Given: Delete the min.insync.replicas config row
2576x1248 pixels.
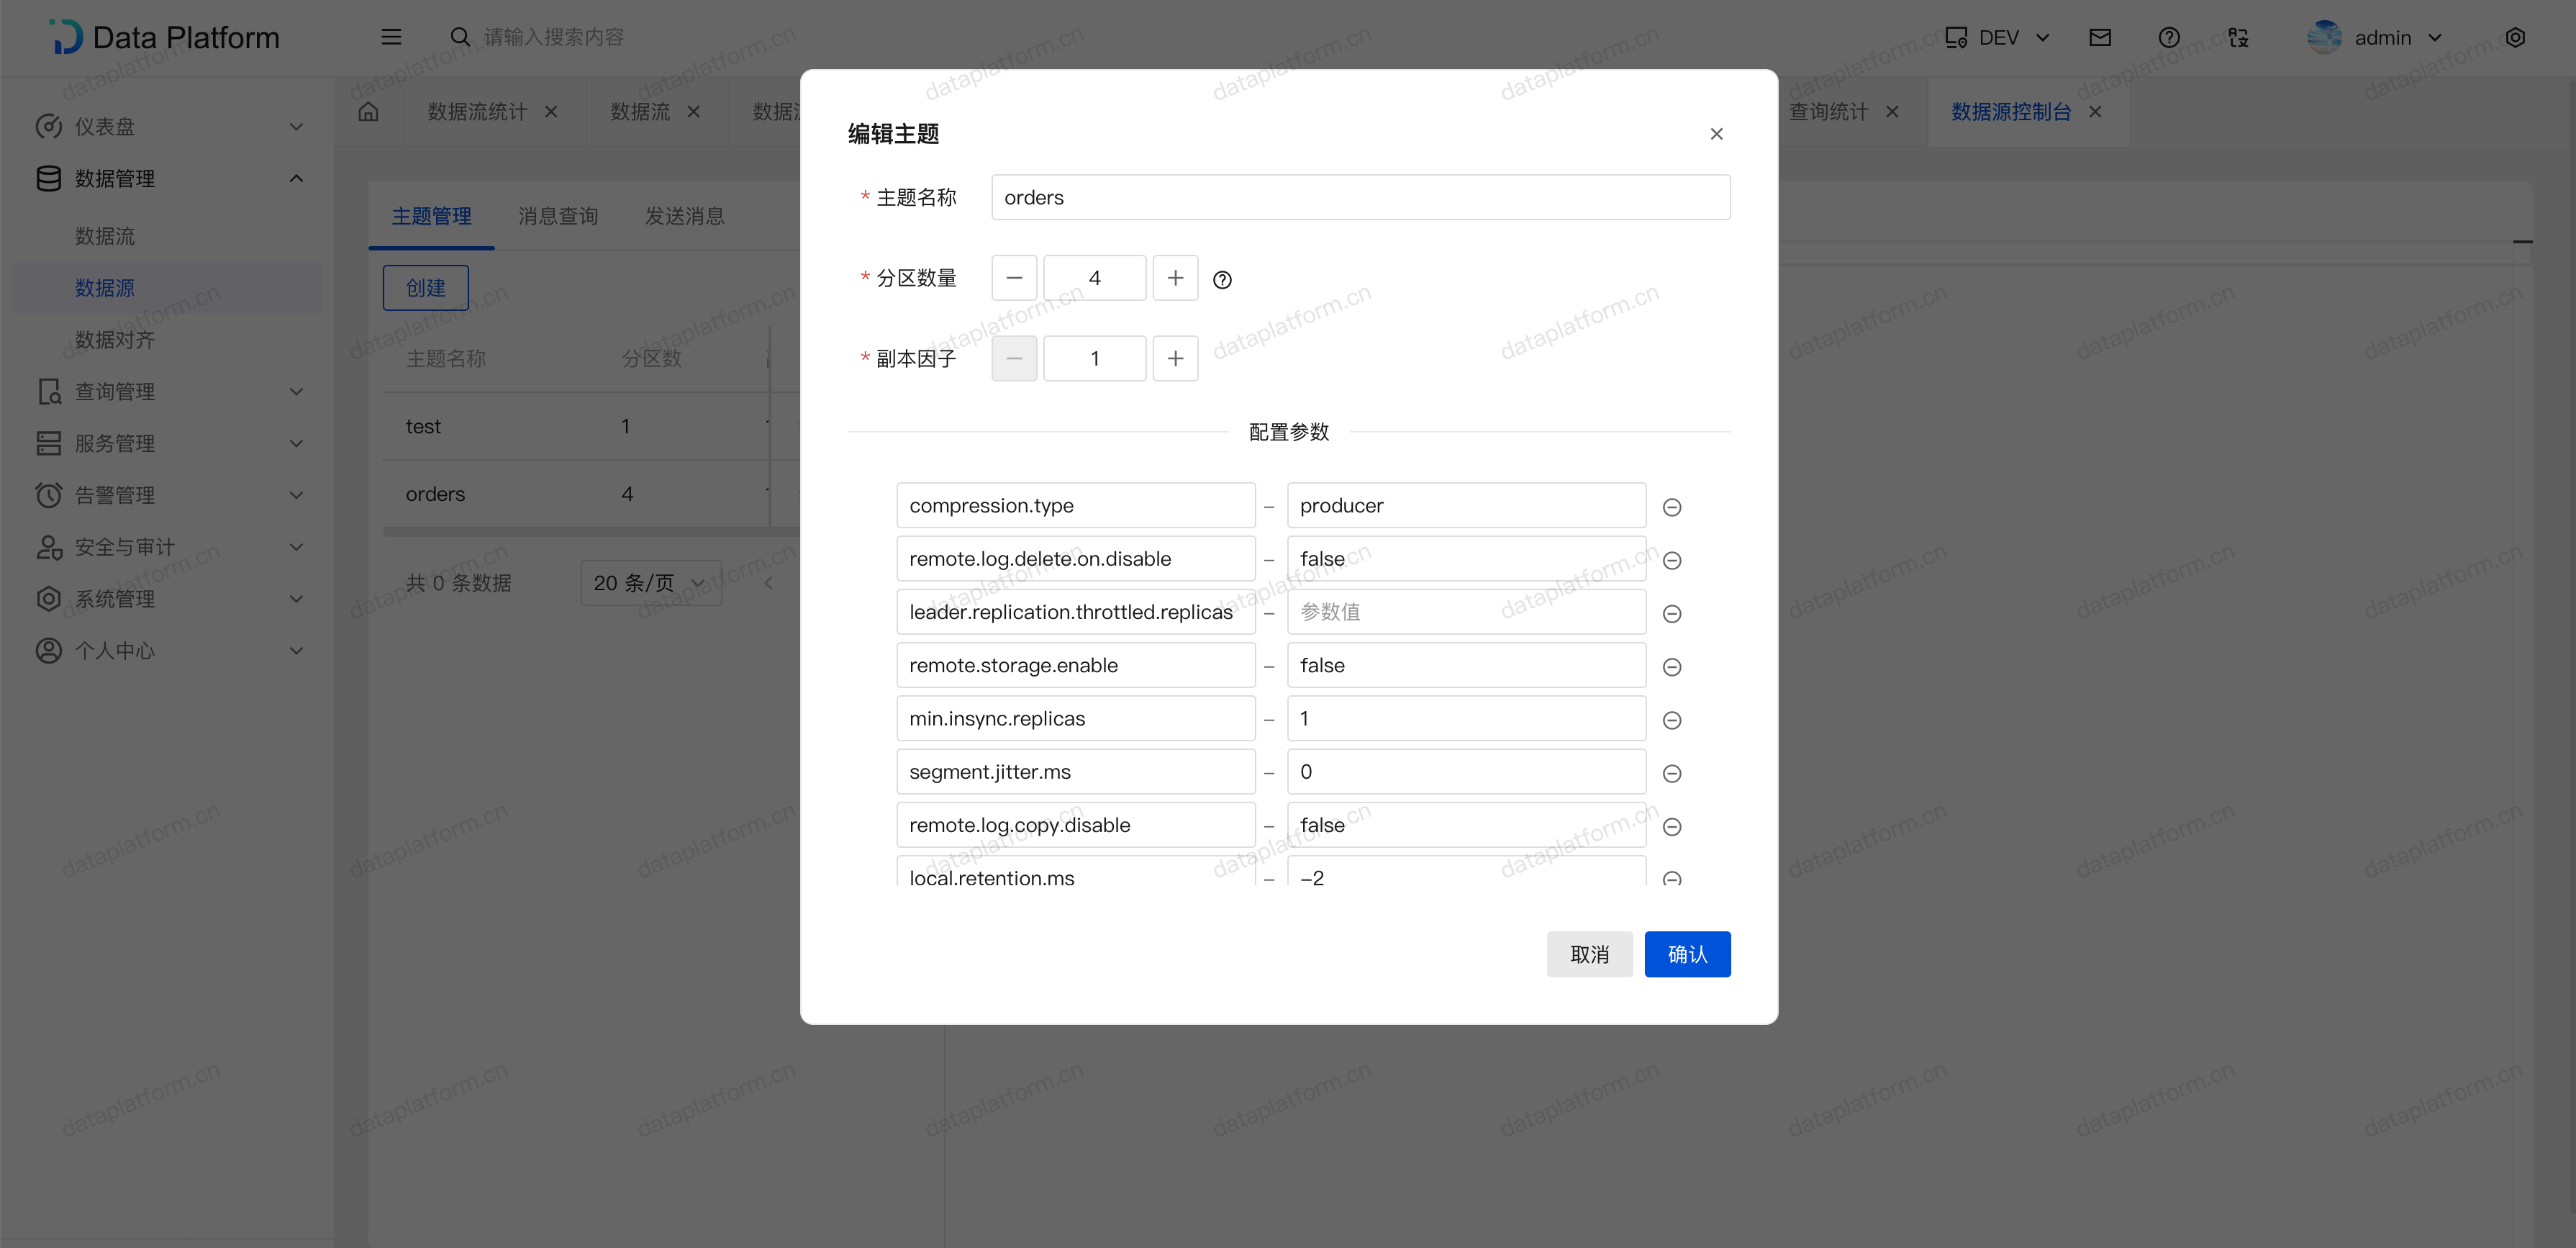Looking at the screenshot, I should tap(1671, 720).
